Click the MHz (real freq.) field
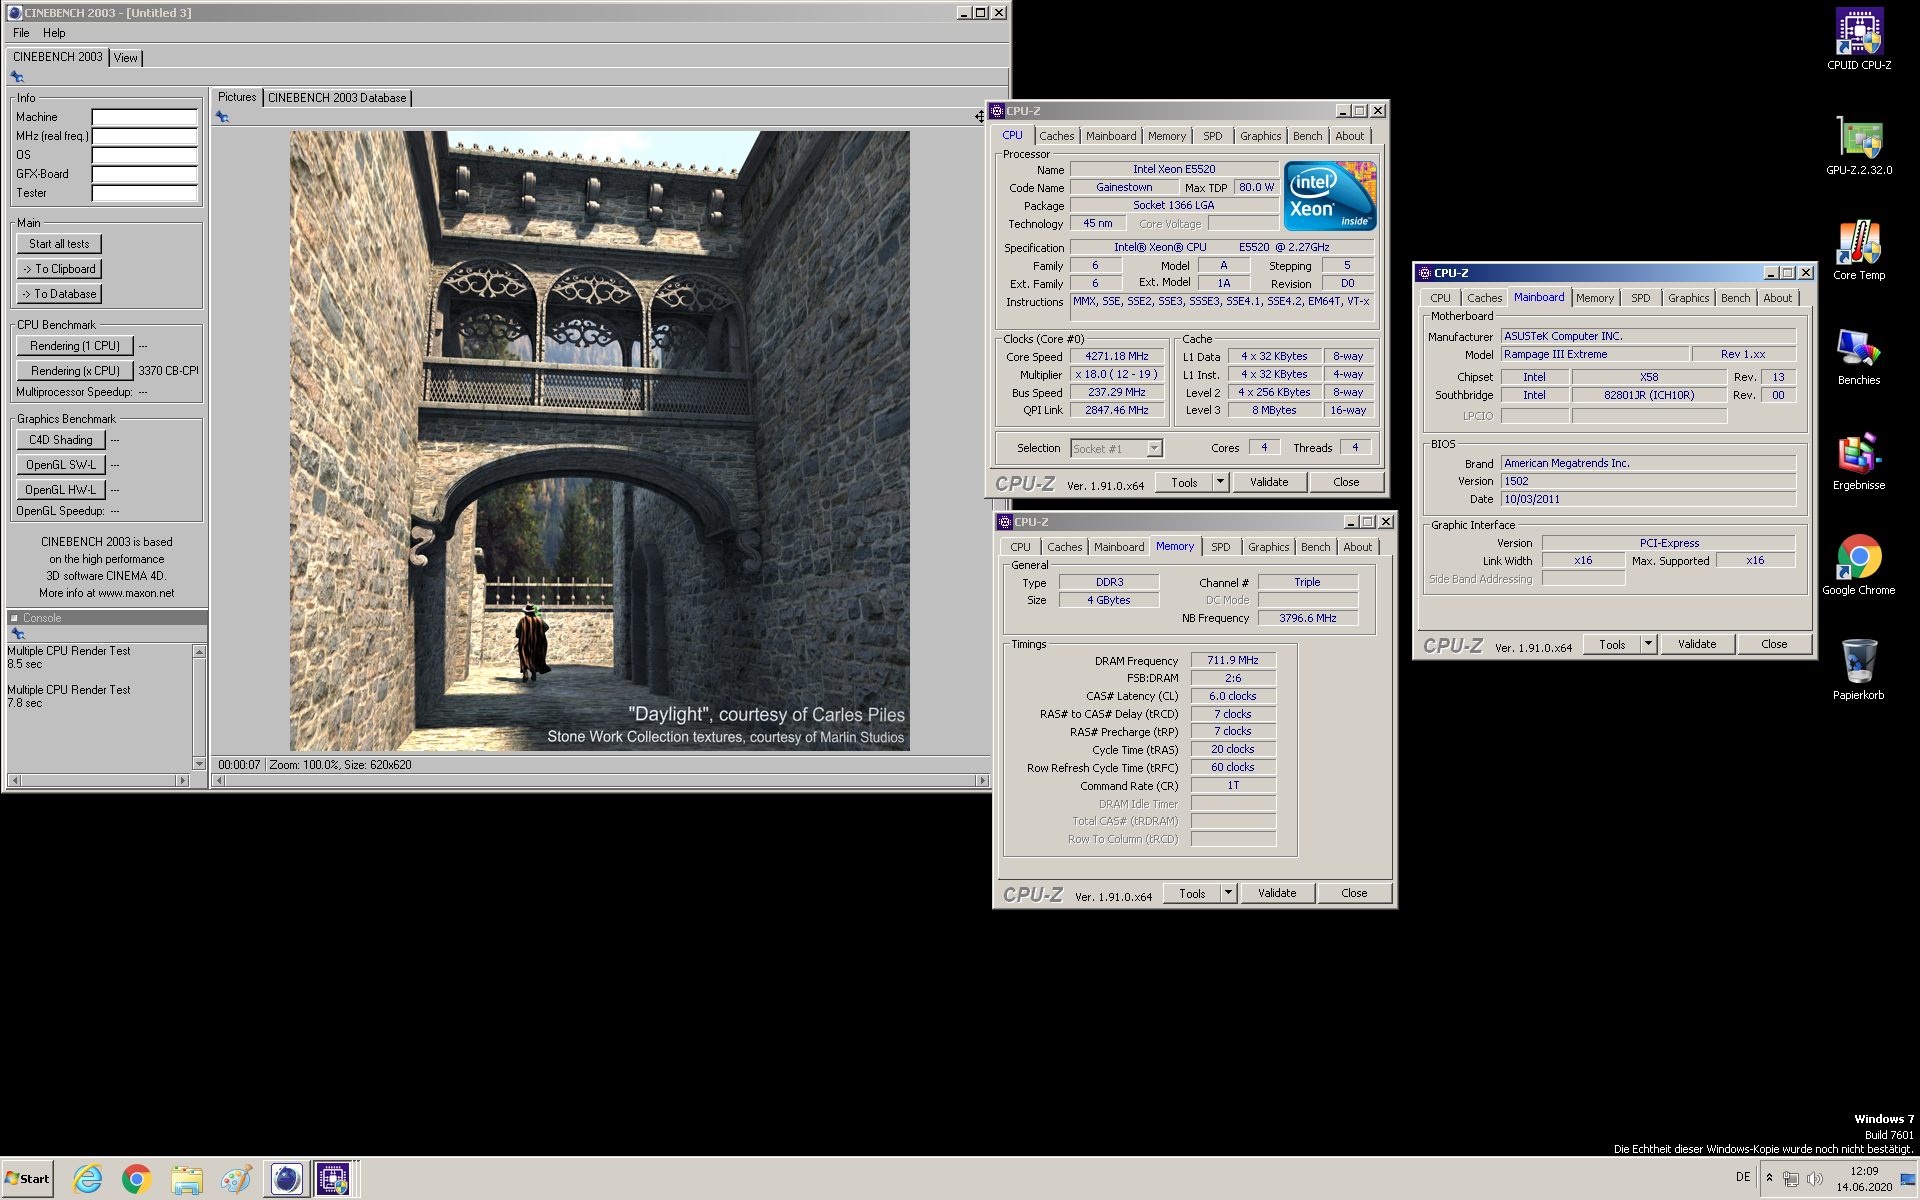Image resolution: width=1920 pixels, height=1200 pixels. pyautogui.click(x=145, y=136)
